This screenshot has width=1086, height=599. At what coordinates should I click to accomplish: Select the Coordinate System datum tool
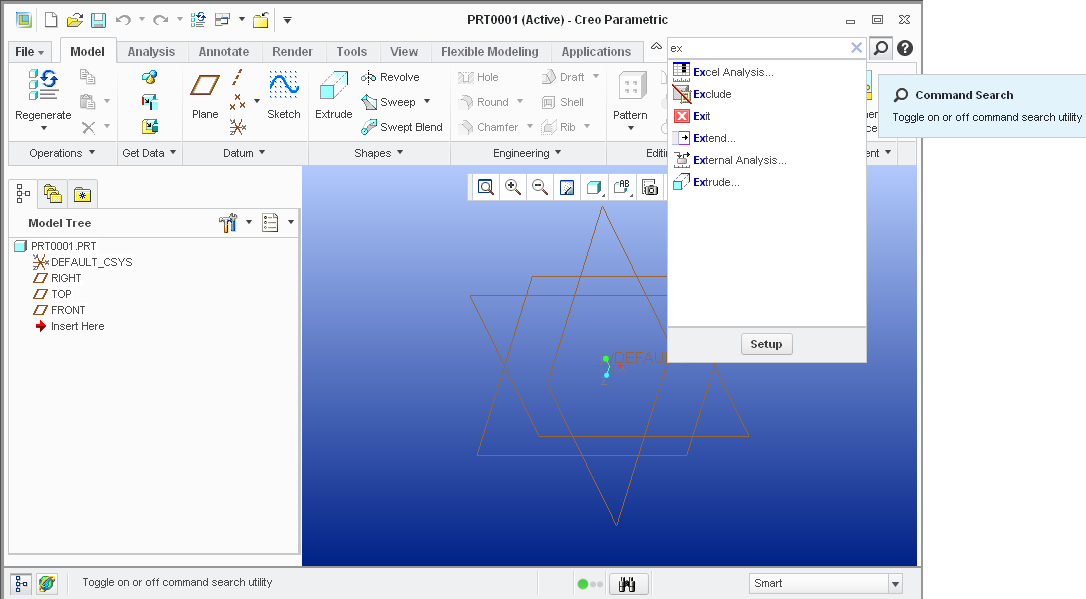coord(238,127)
